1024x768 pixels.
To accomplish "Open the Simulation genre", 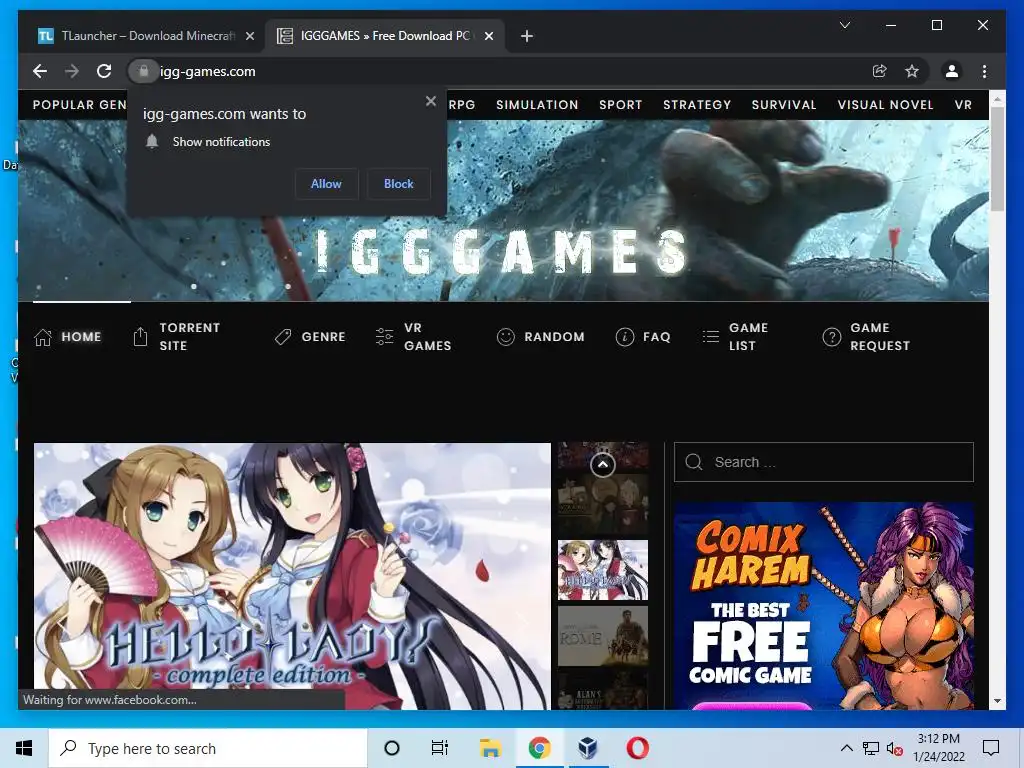I will 537,104.
